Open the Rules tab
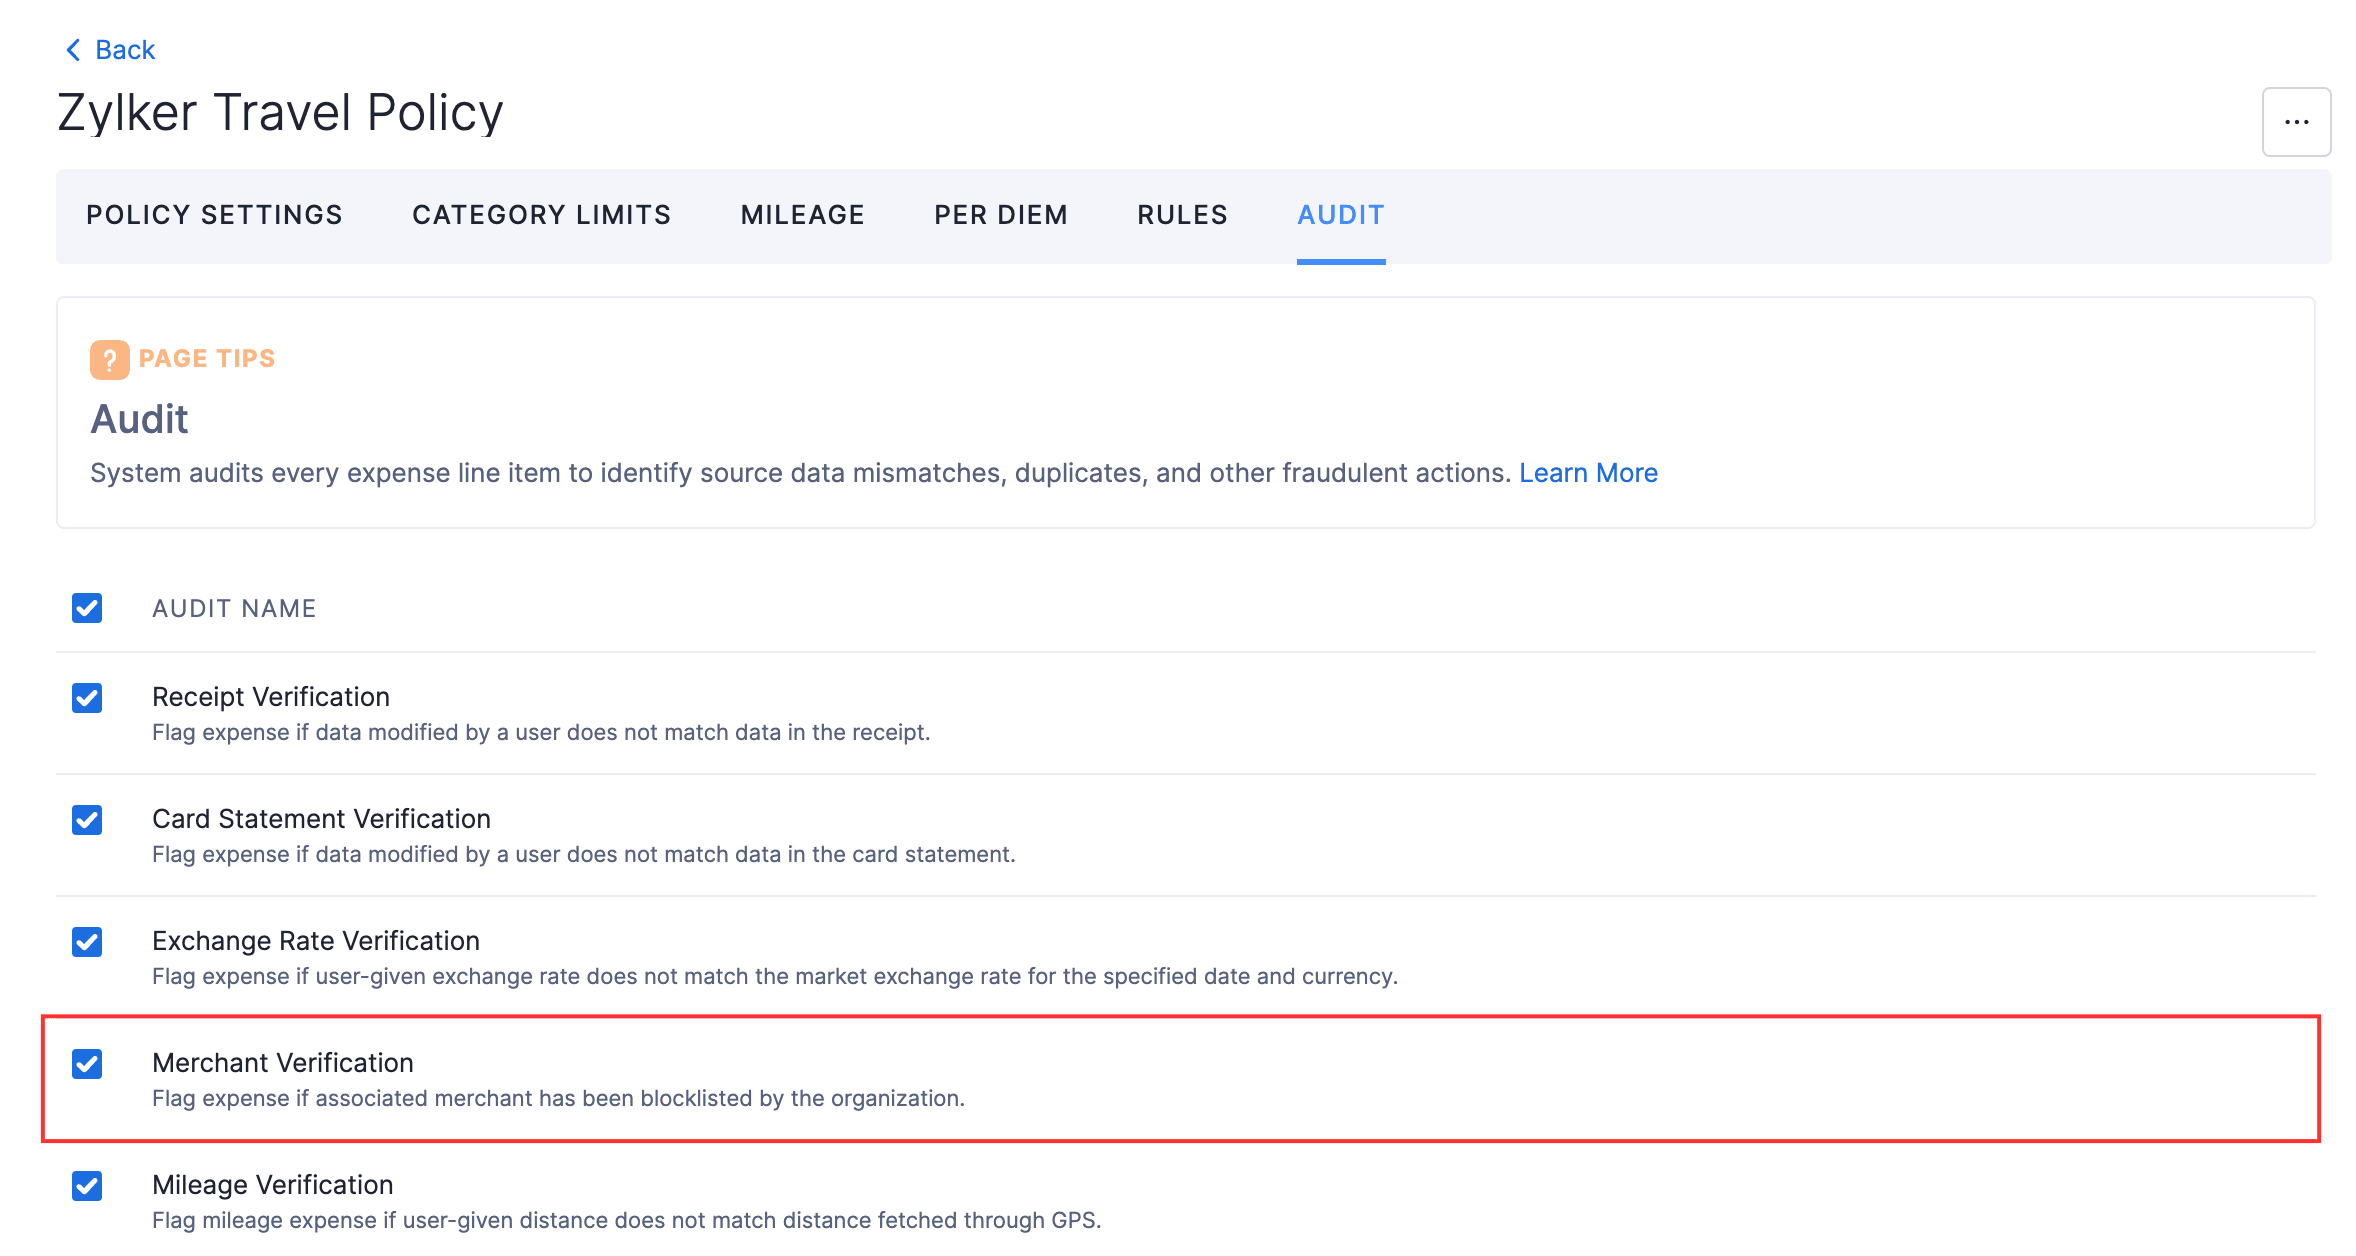Viewport: 2356px width, 1256px height. pyautogui.click(x=1182, y=215)
